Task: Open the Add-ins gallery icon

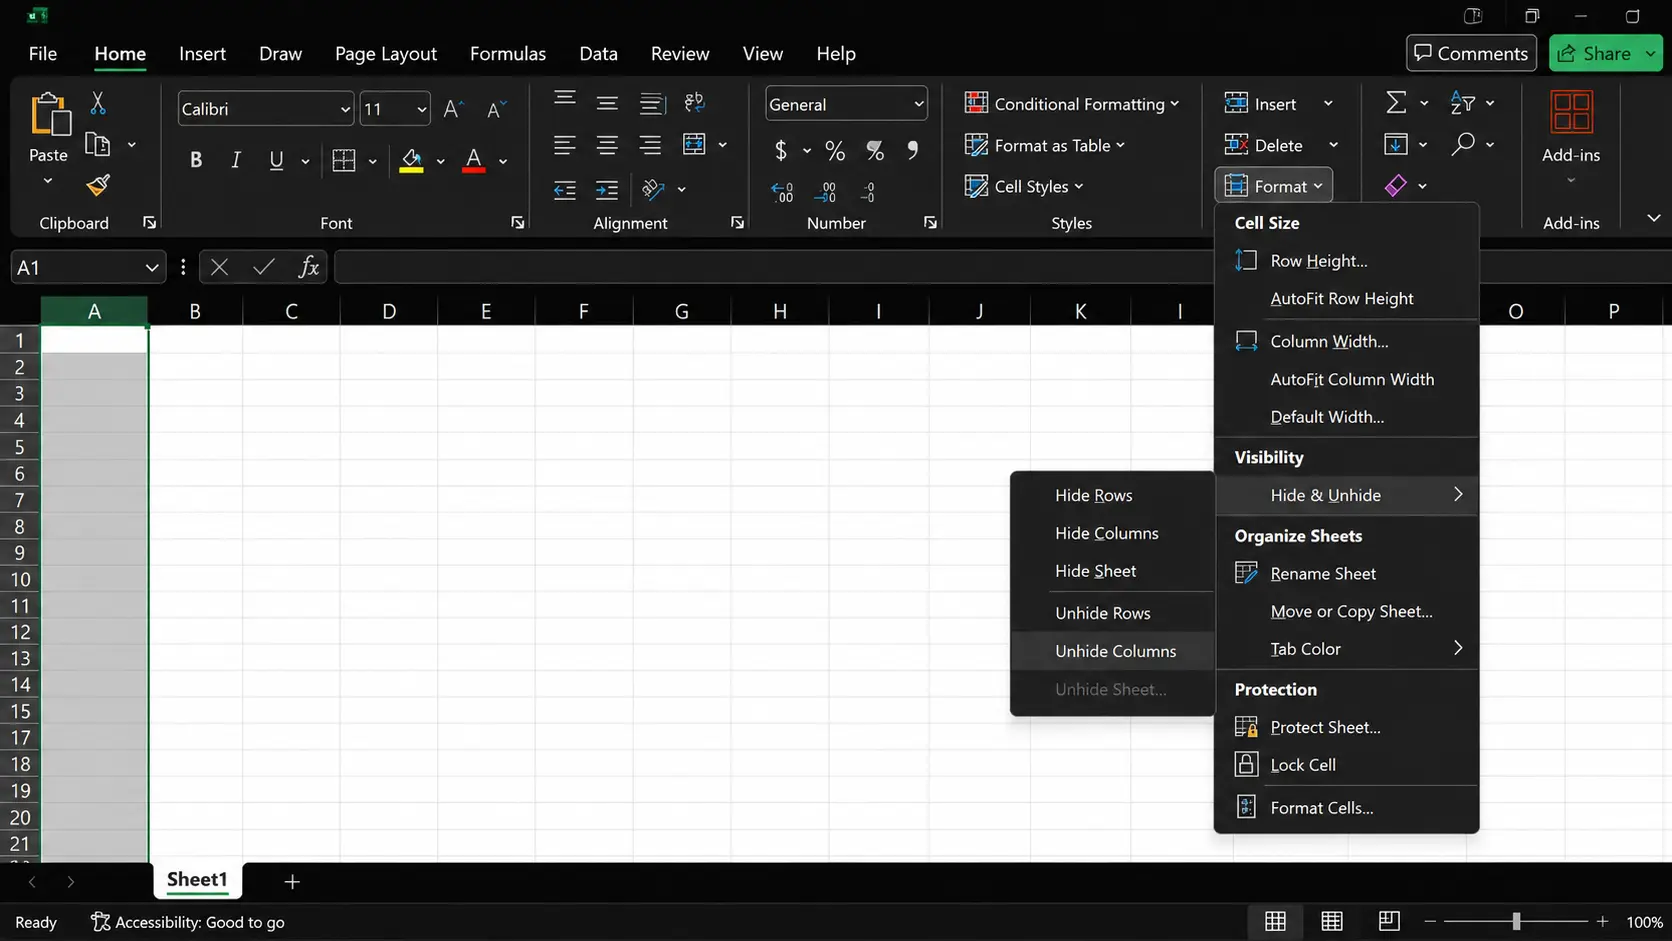Action: click(1571, 111)
